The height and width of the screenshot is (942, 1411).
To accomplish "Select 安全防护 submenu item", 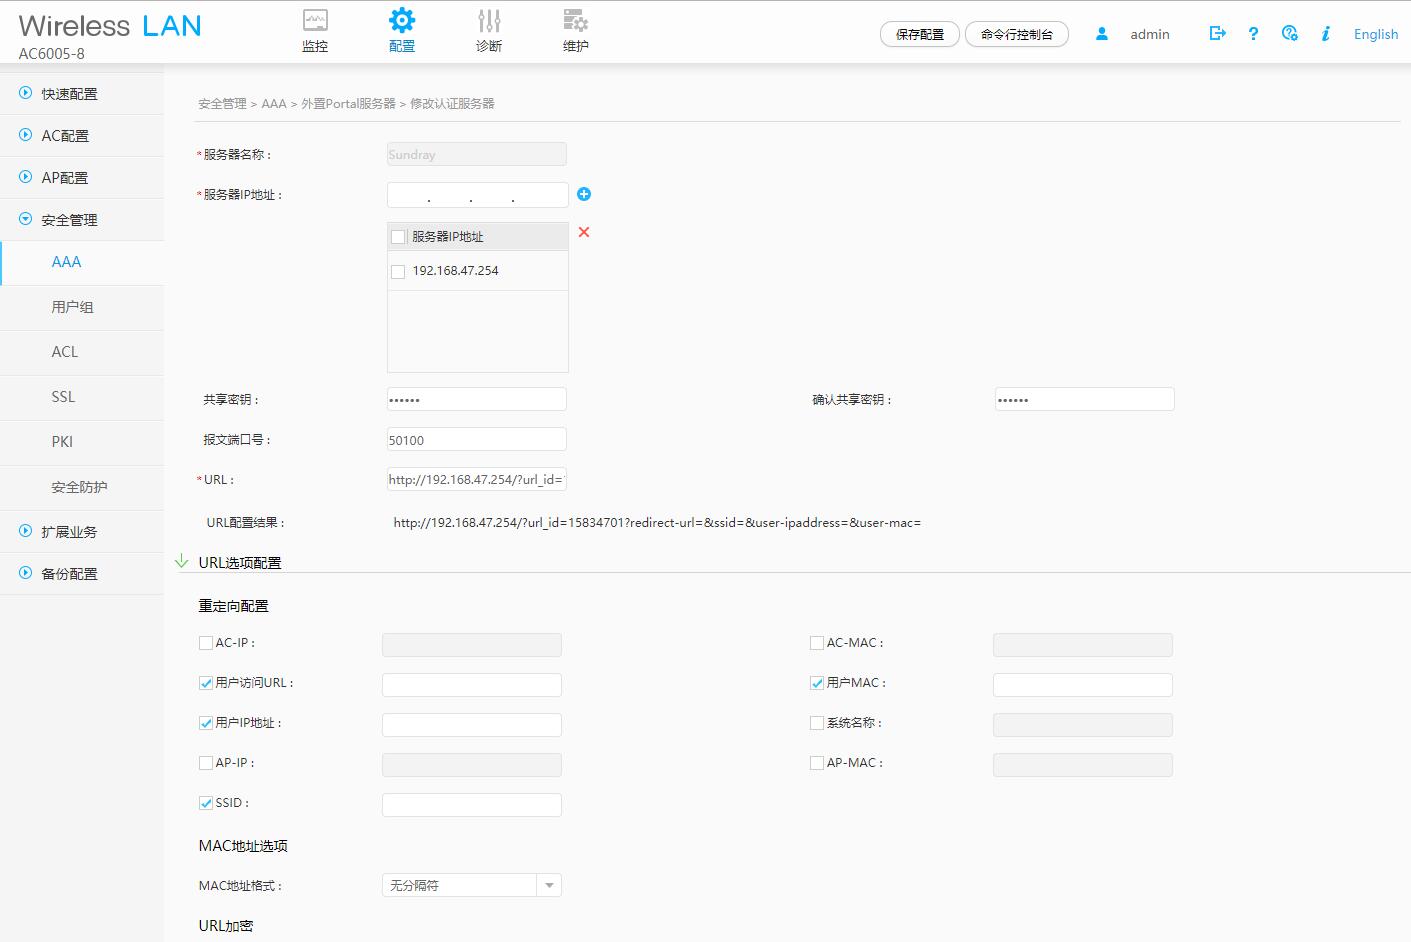I will pos(82,488).
